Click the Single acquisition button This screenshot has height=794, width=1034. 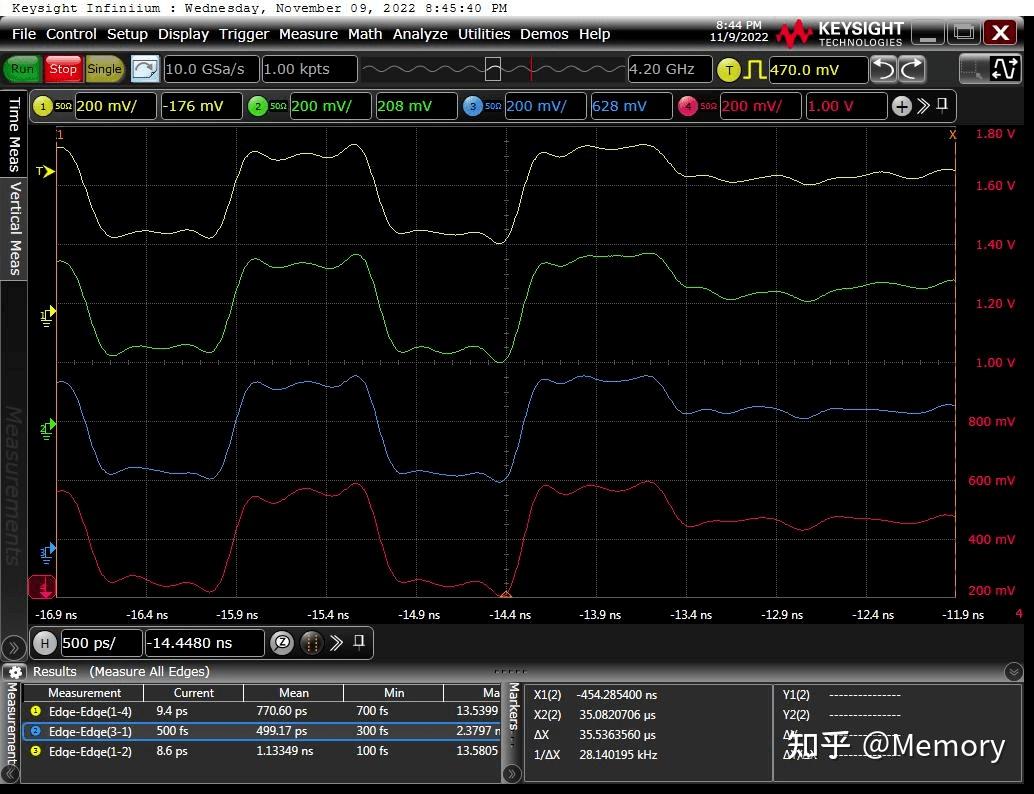coord(104,69)
